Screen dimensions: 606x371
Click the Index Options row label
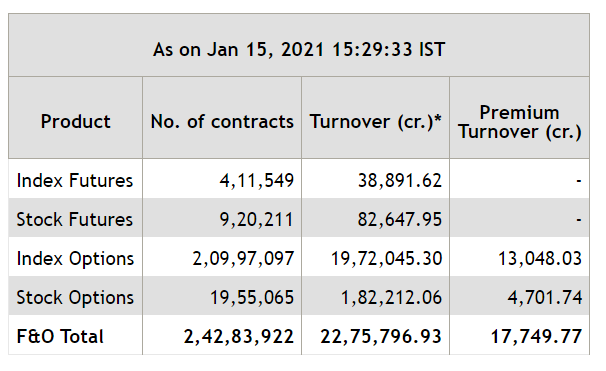click(75, 259)
